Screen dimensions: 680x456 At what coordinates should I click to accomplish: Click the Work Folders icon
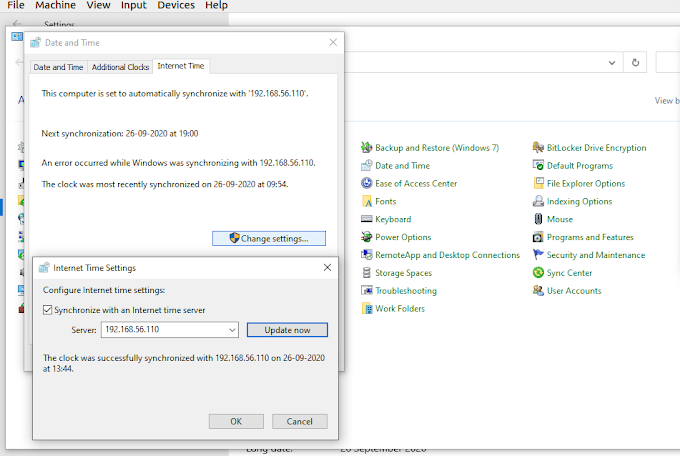pyautogui.click(x=366, y=308)
